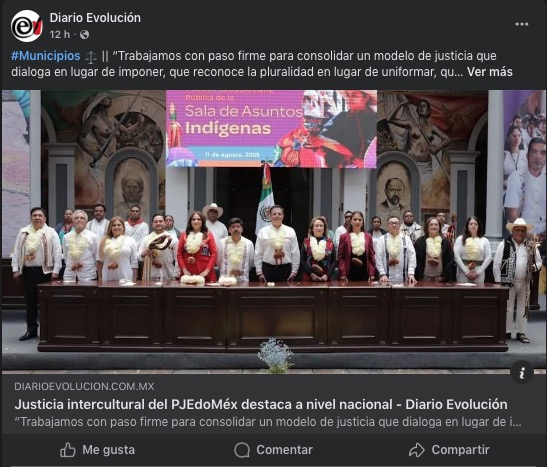
Task: Open the Sala de Asuntos Indígenas photo
Action: [x=274, y=232]
